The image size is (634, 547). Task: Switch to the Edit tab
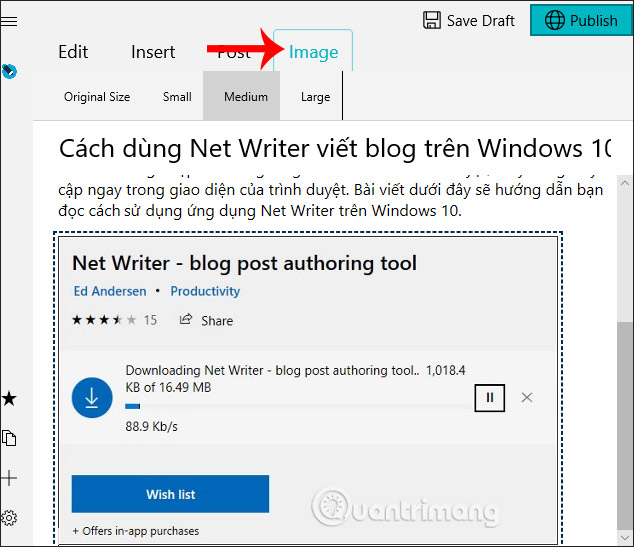tap(73, 52)
